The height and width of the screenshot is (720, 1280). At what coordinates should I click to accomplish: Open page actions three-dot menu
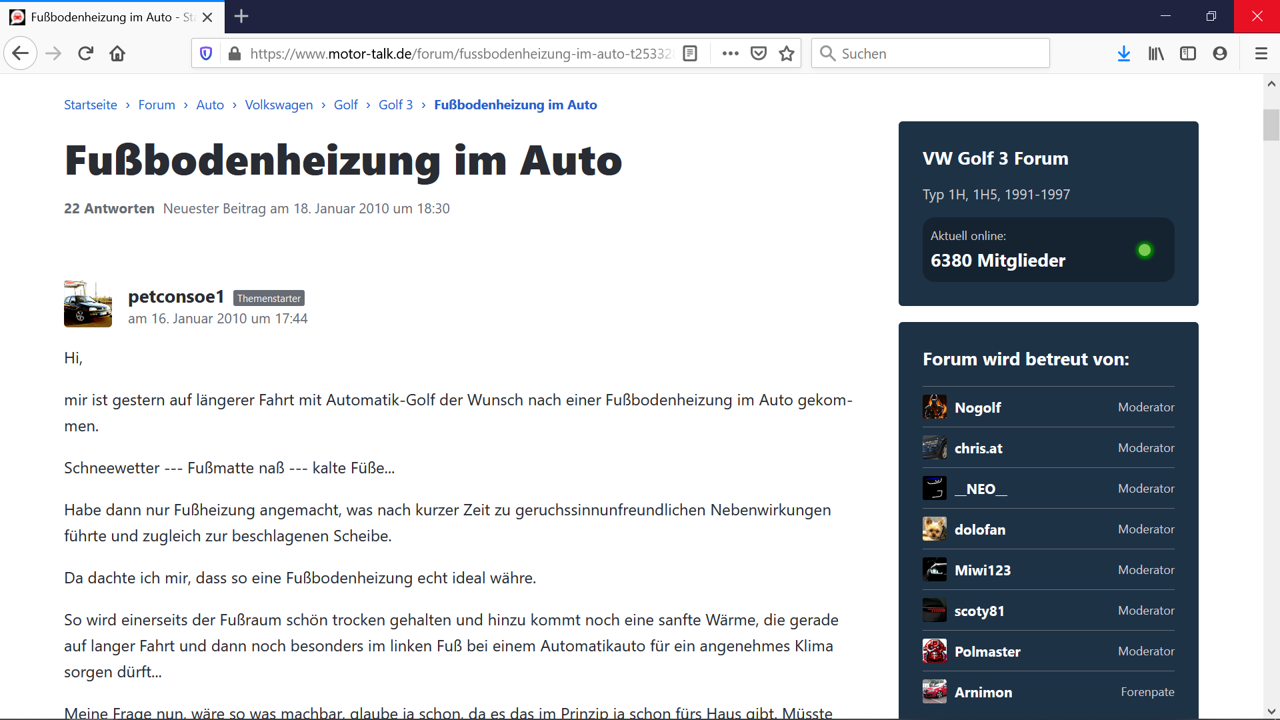coord(730,53)
